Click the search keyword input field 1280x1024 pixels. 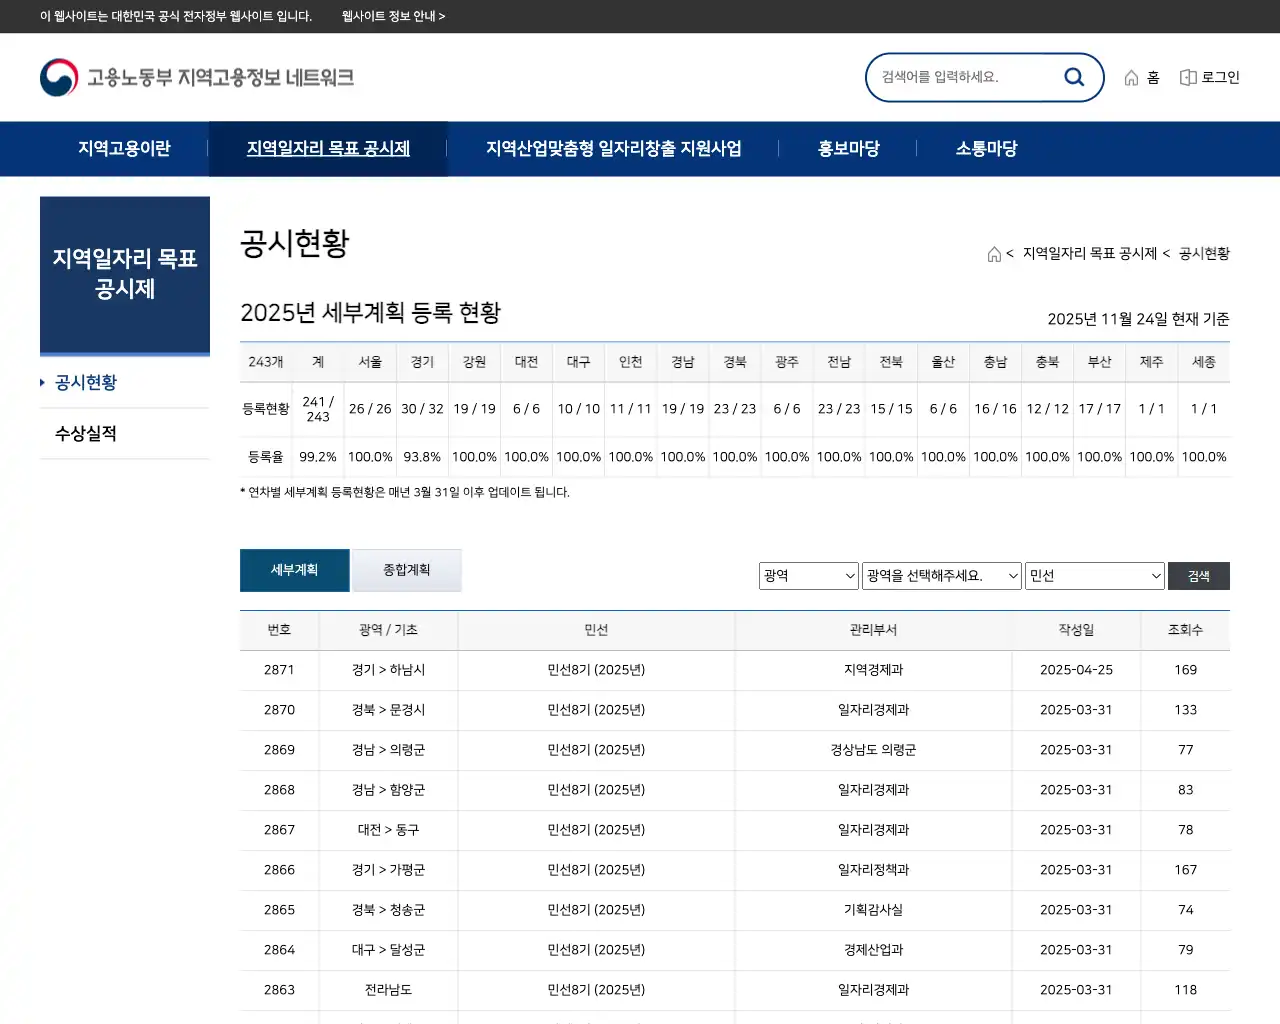(x=960, y=77)
